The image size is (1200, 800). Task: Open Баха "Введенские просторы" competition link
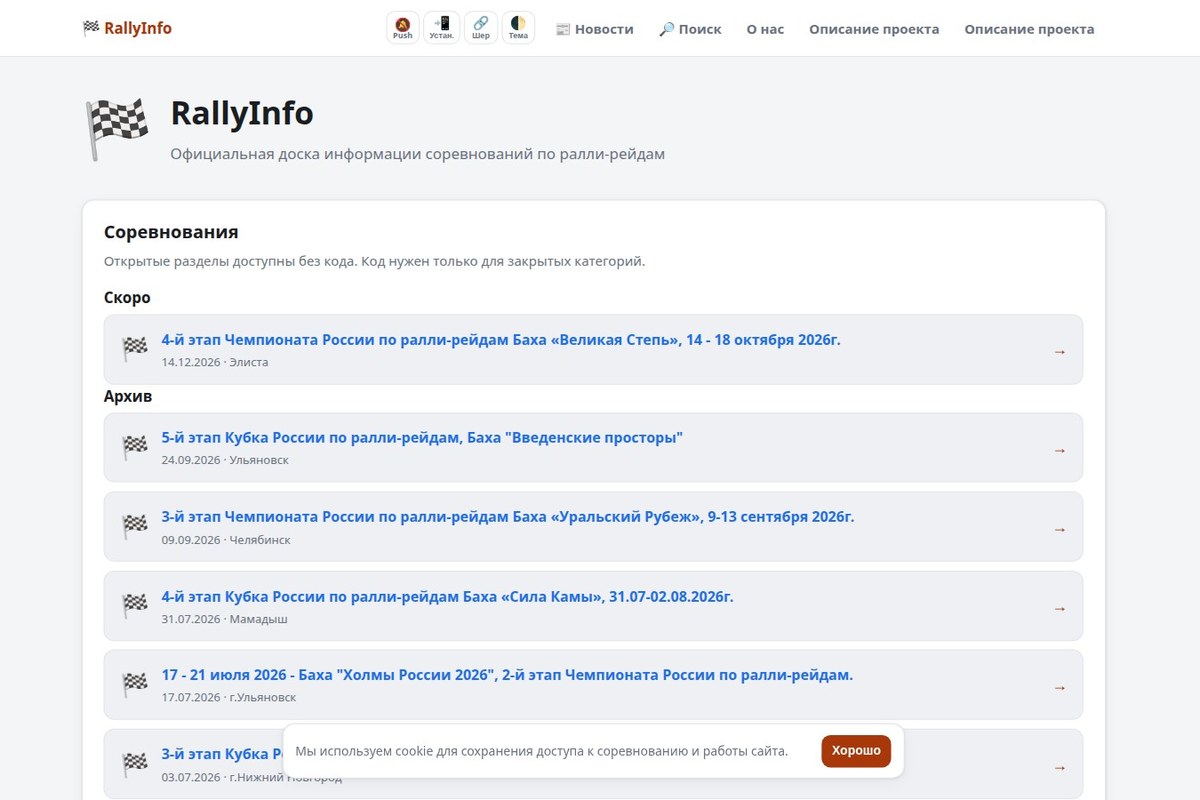422,438
